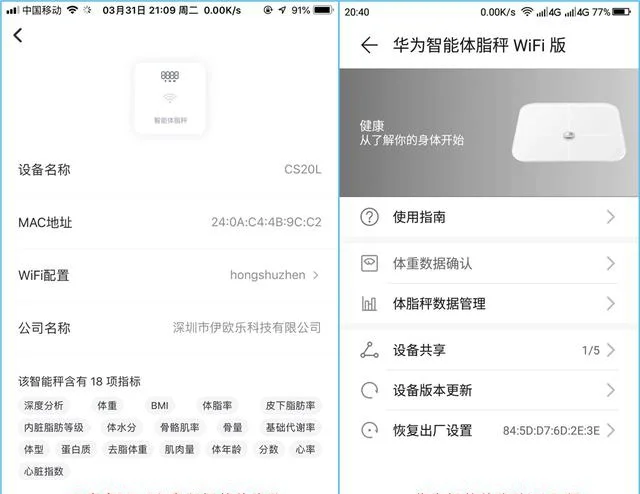Tap the back arrow beside 华为智能体脂秤 WiFi 版

pyautogui.click(x=369, y=45)
